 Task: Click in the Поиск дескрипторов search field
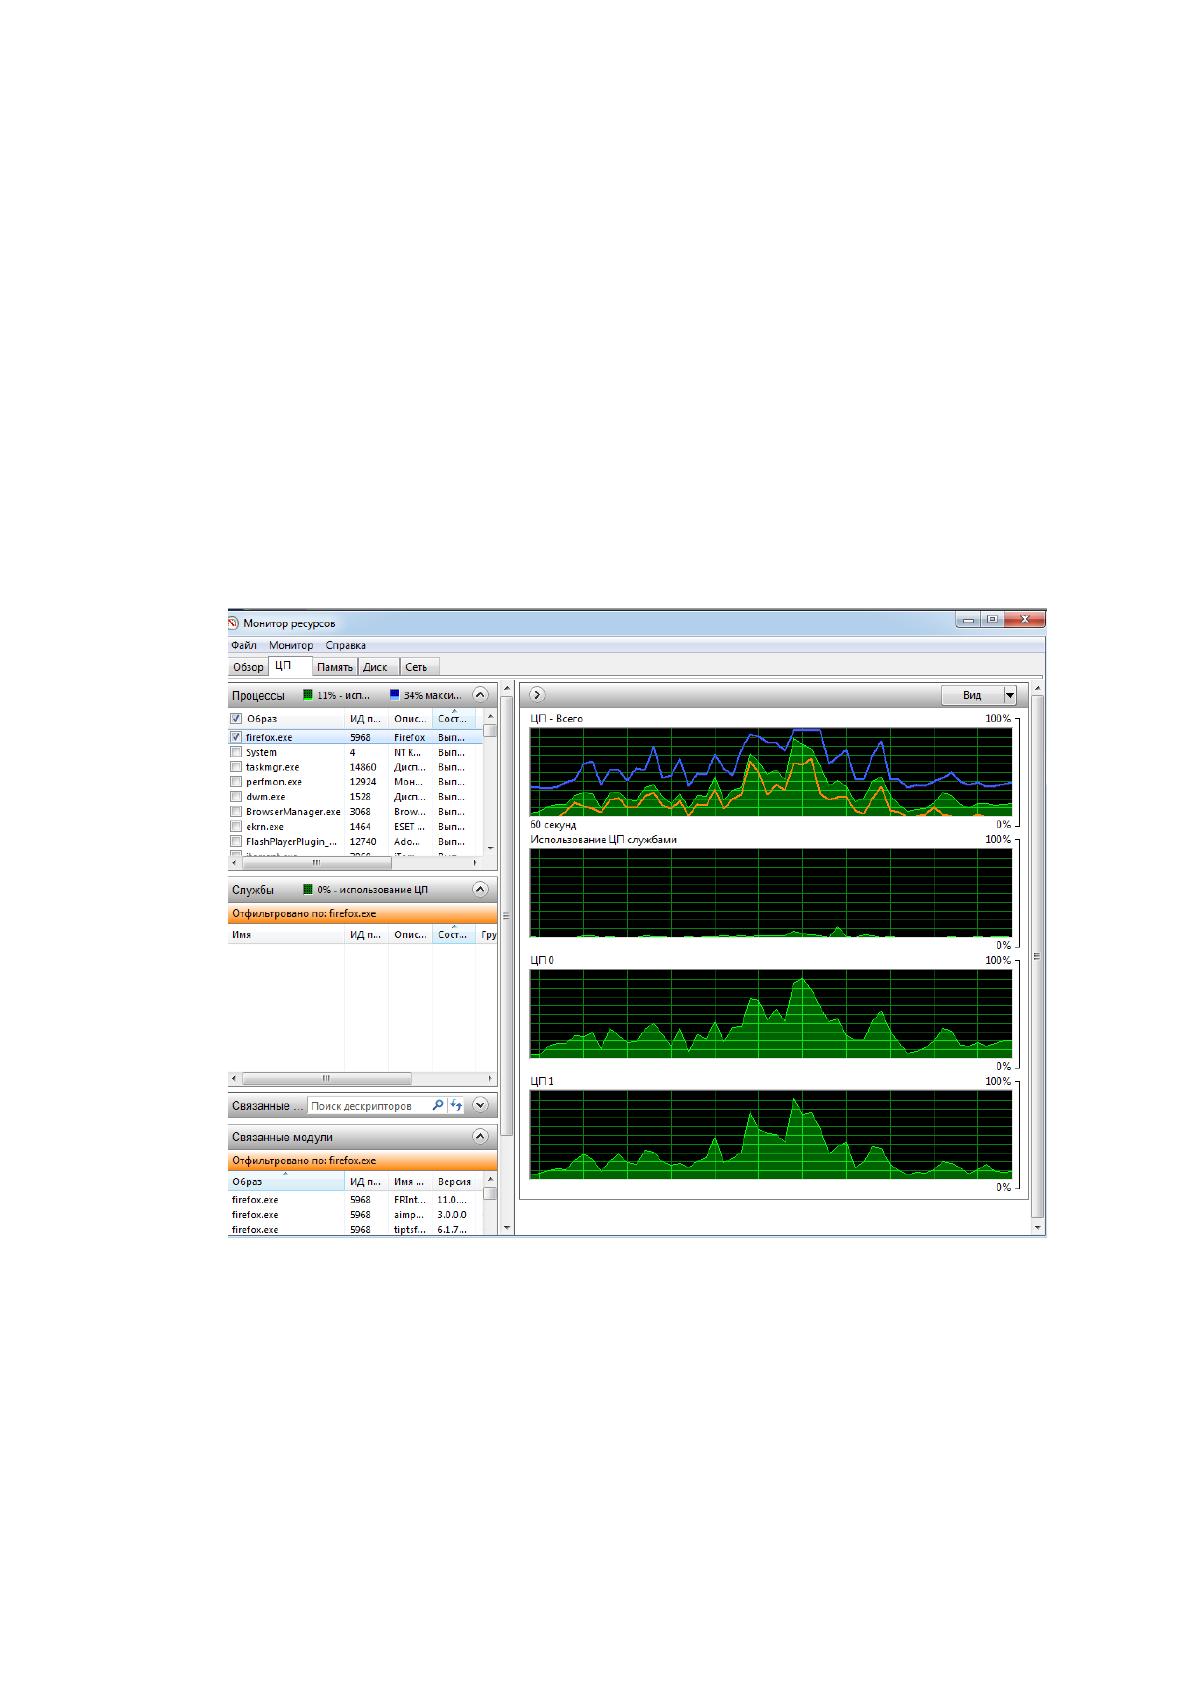[x=369, y=1105]
